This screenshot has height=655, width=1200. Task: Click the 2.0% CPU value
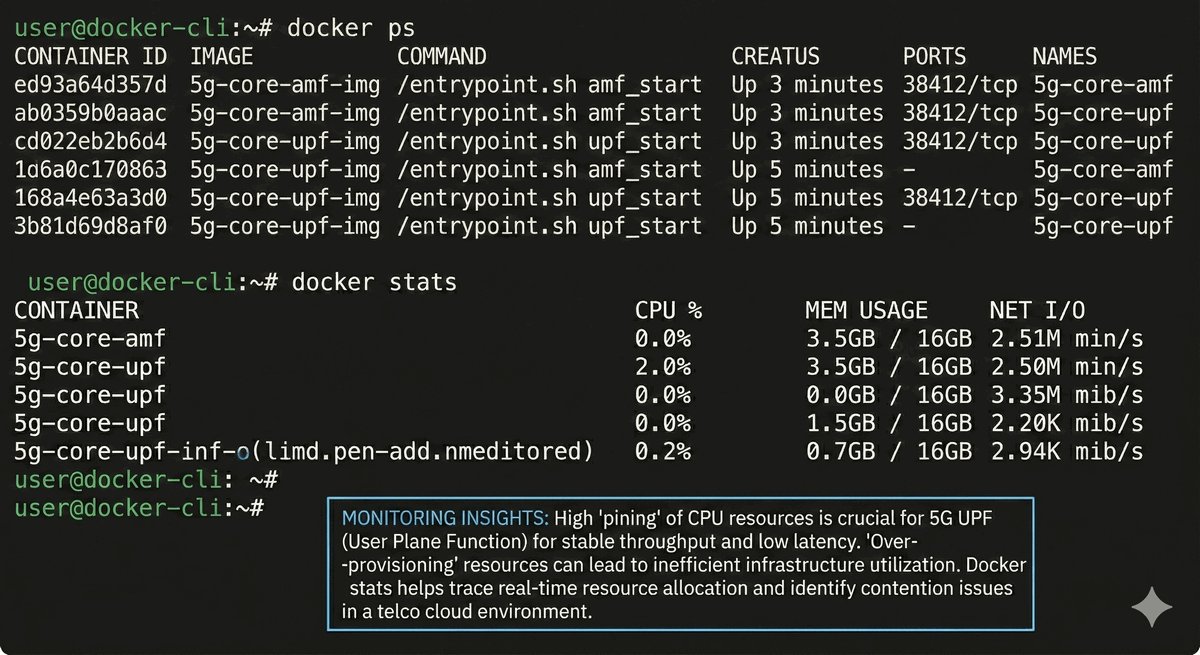tap(663, 367)
